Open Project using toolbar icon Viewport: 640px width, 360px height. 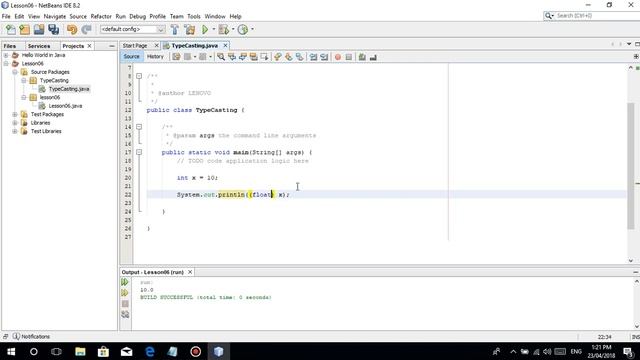pyautogui.click(x=39, y=29)
